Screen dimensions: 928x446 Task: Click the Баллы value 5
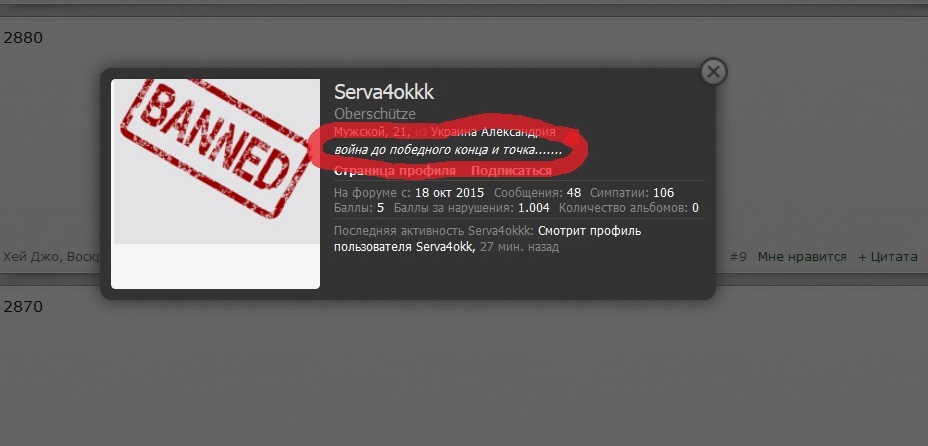[x=381, y=208]
